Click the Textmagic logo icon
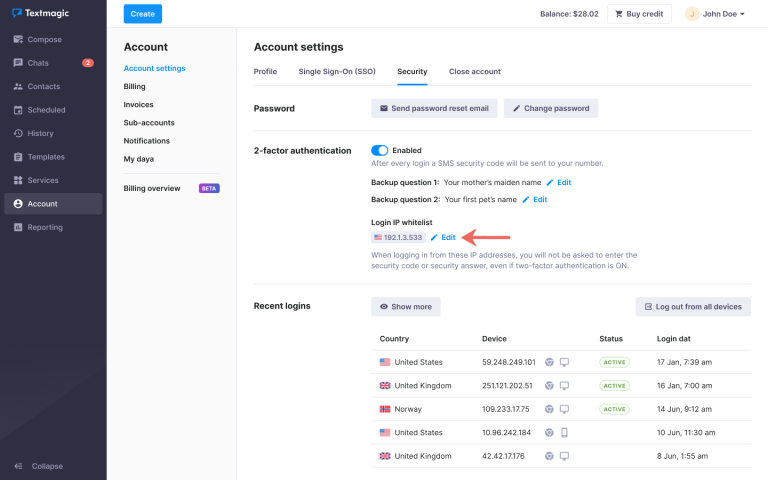Viewport: 768px width, 480px height. (17, 14)
